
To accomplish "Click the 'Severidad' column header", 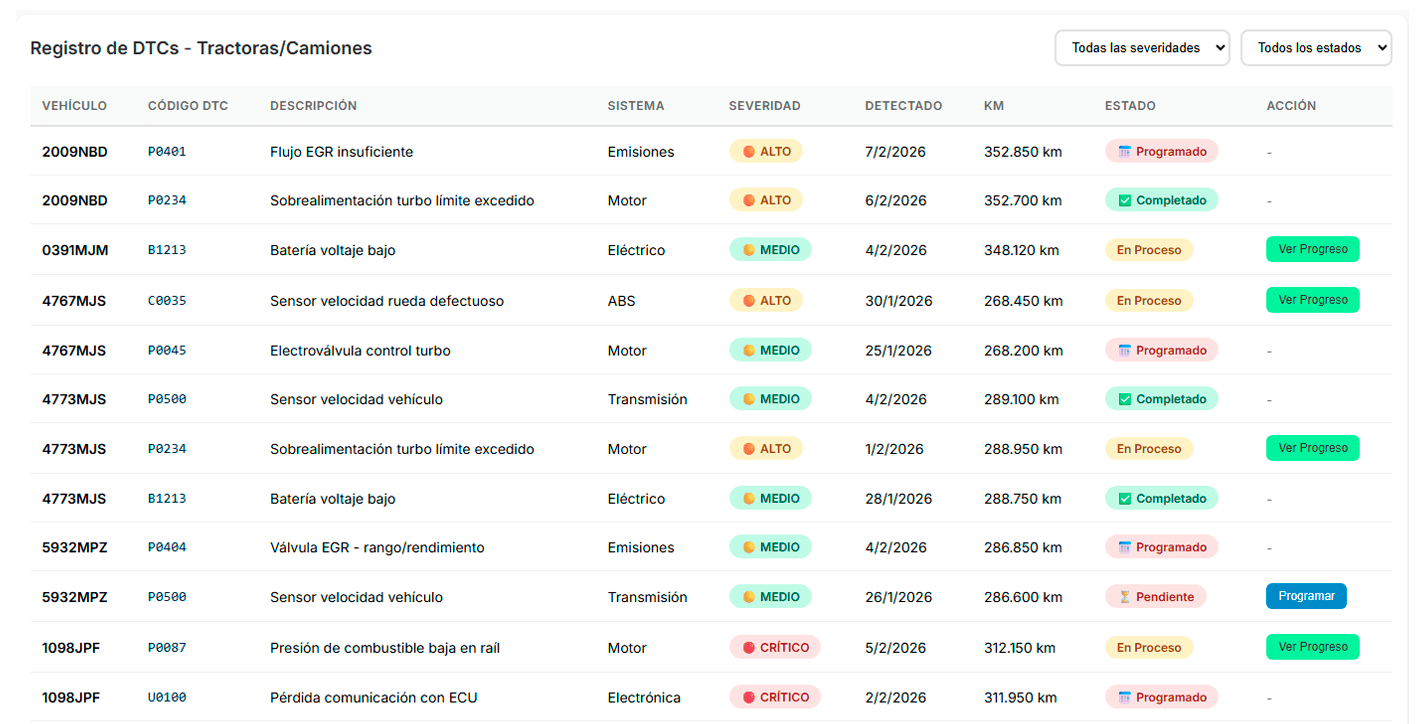I will click(x=764, y=106).
